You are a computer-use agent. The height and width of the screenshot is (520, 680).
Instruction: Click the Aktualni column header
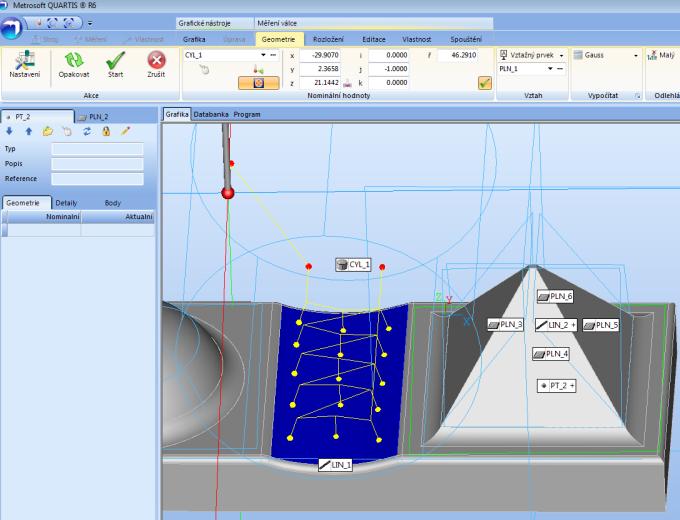tap(118, 217)
